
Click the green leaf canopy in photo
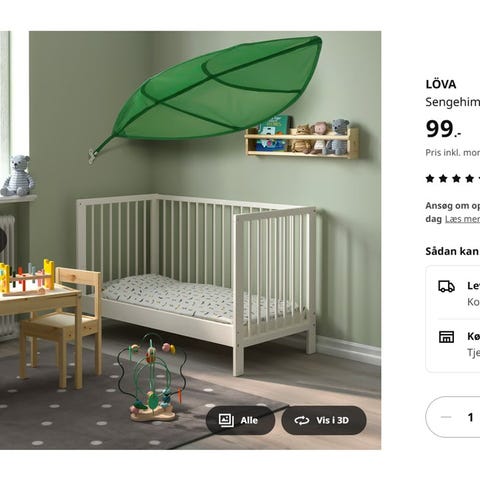(213, 93)
